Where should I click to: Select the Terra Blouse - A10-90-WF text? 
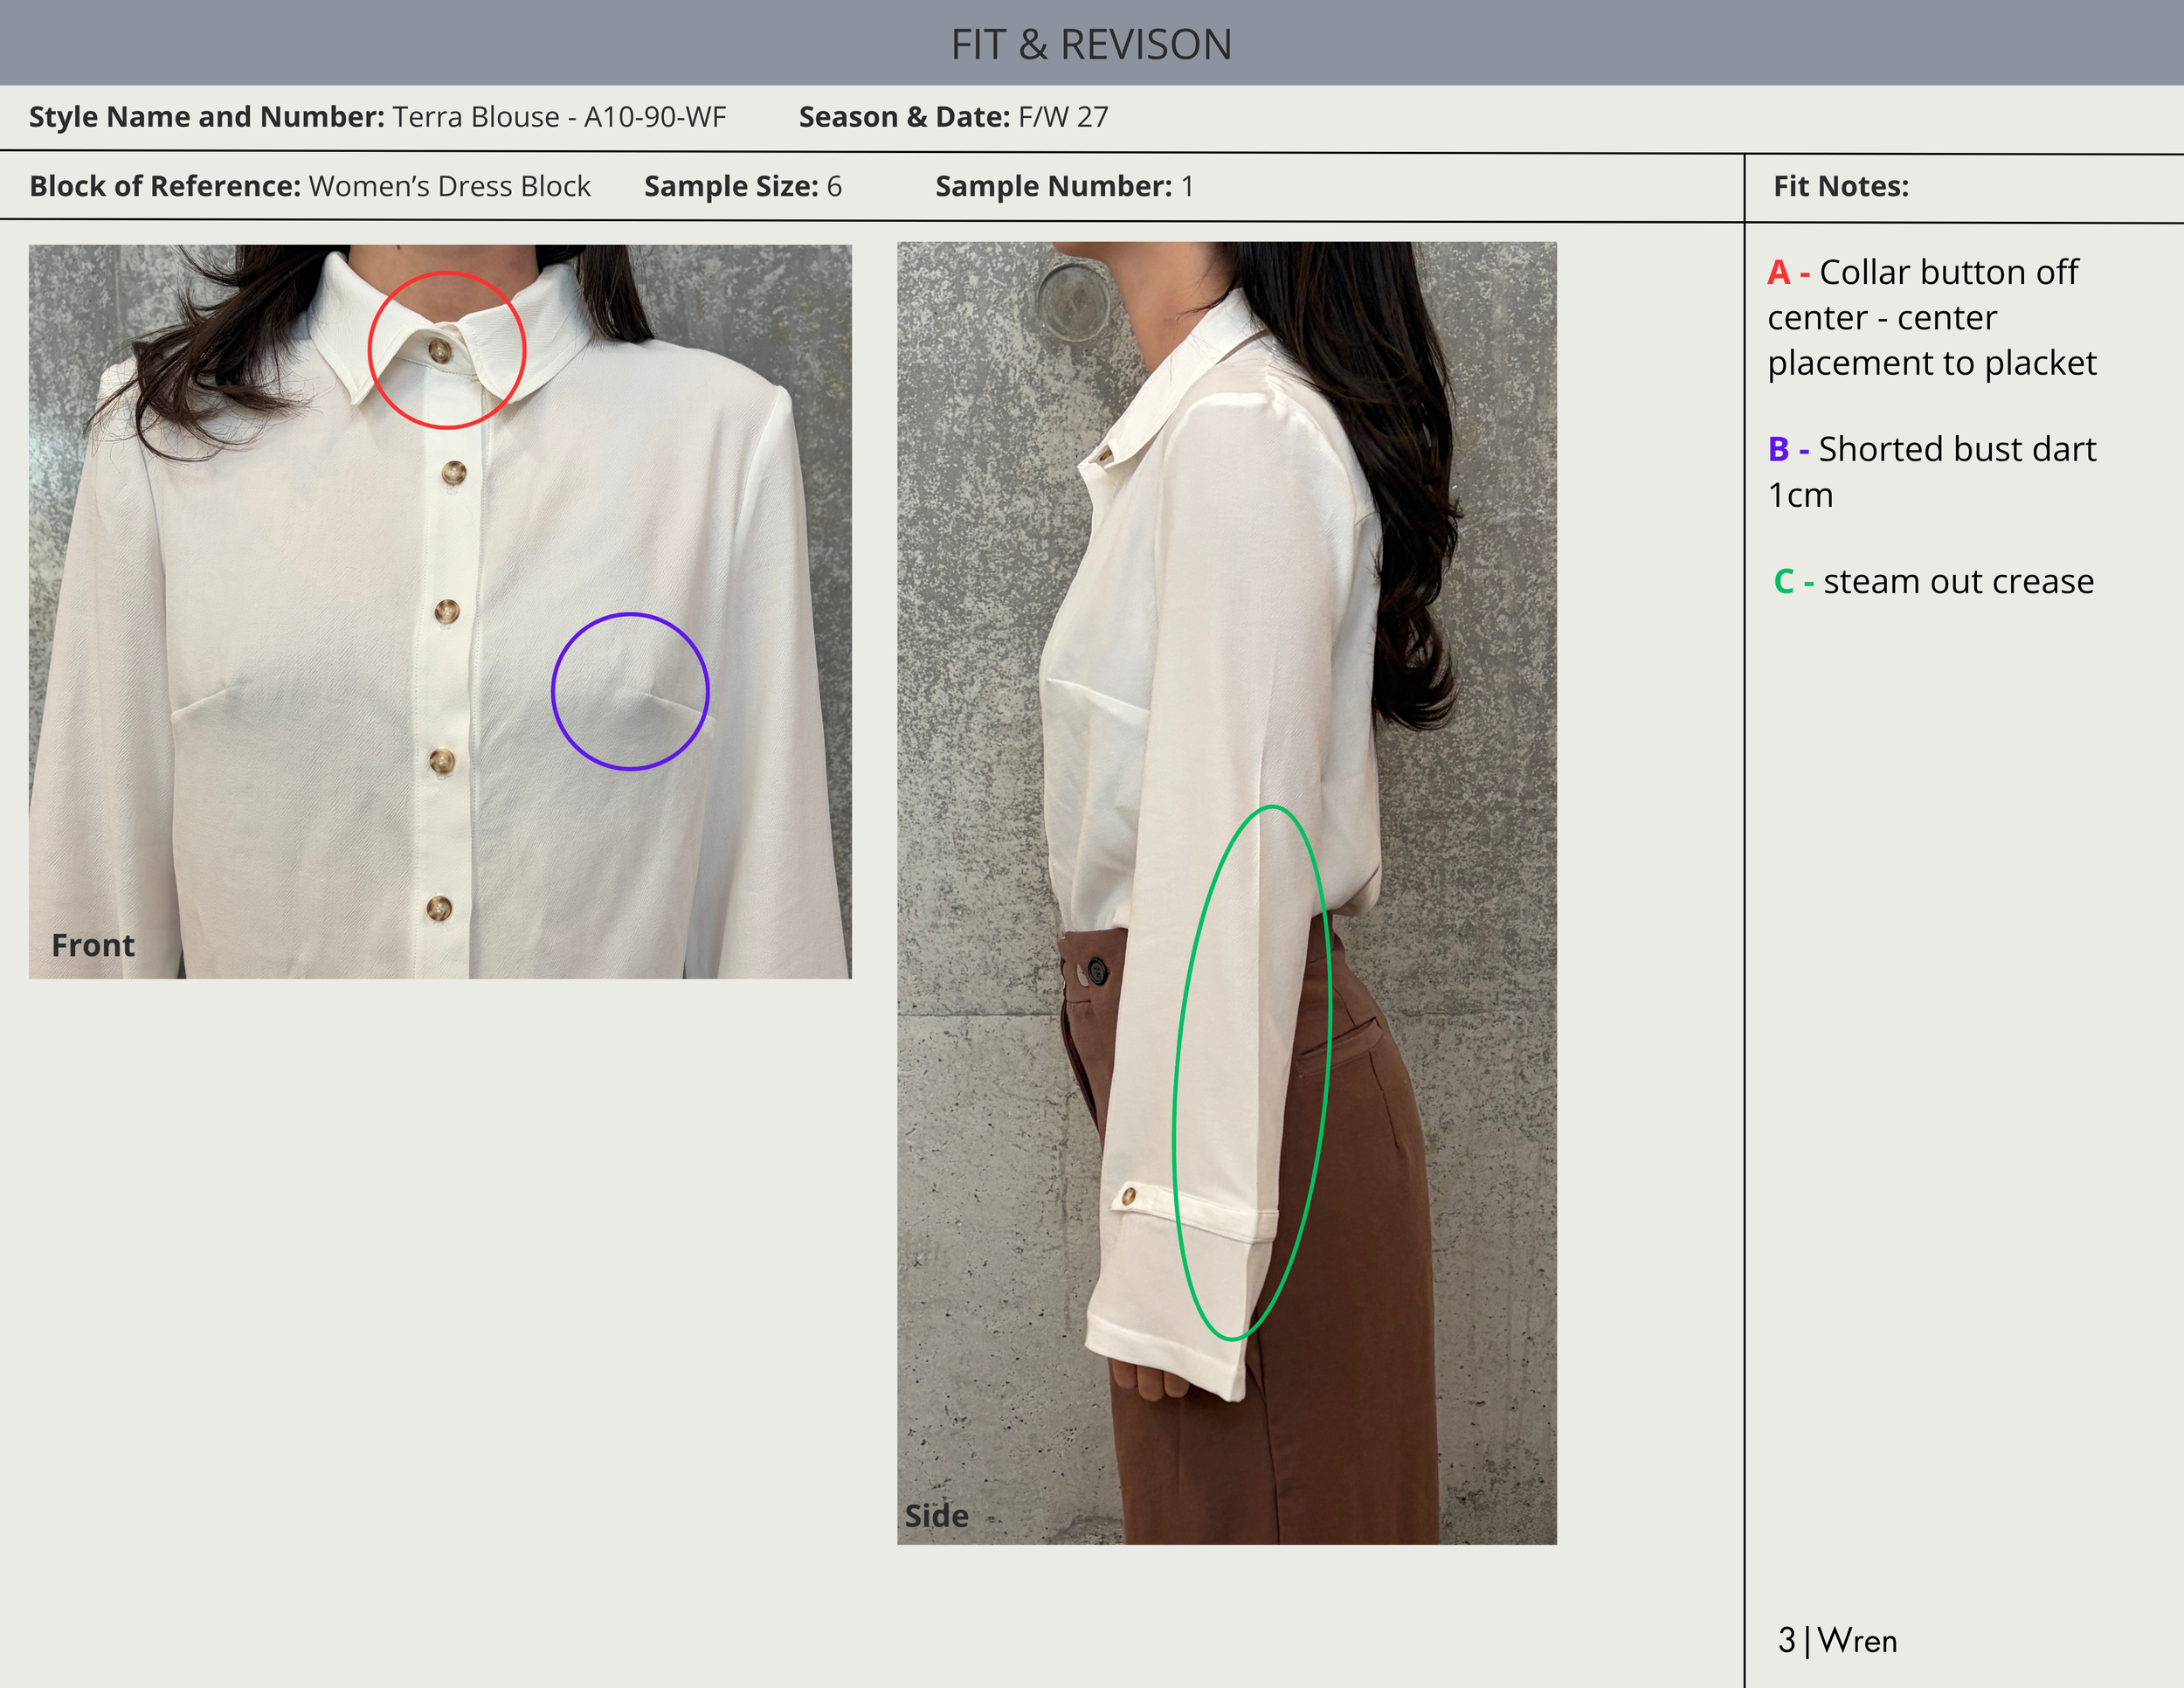pos(559,117)
